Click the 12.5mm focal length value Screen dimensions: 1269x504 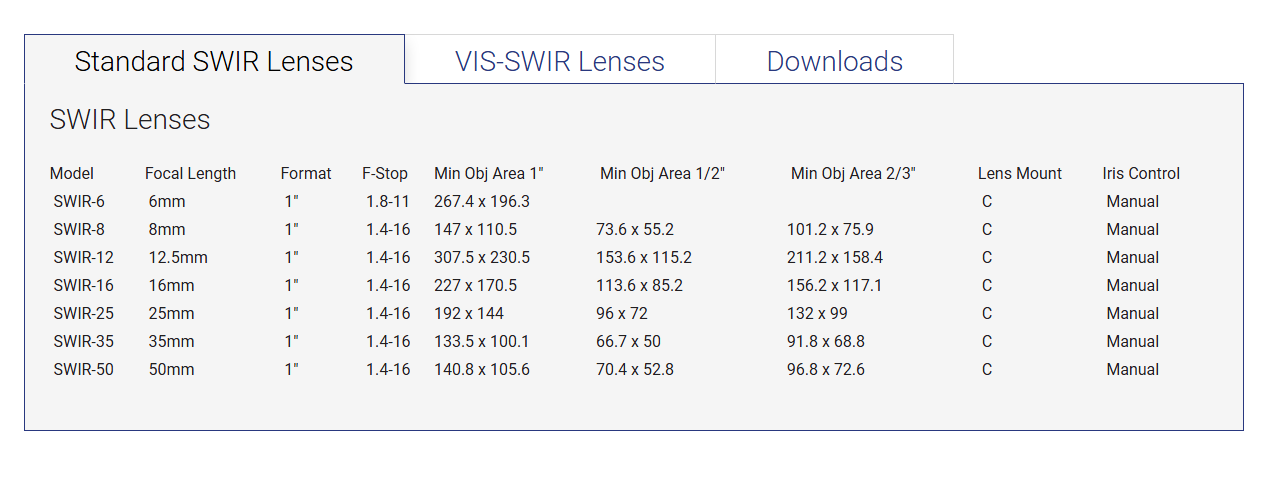tap(178, 257)
